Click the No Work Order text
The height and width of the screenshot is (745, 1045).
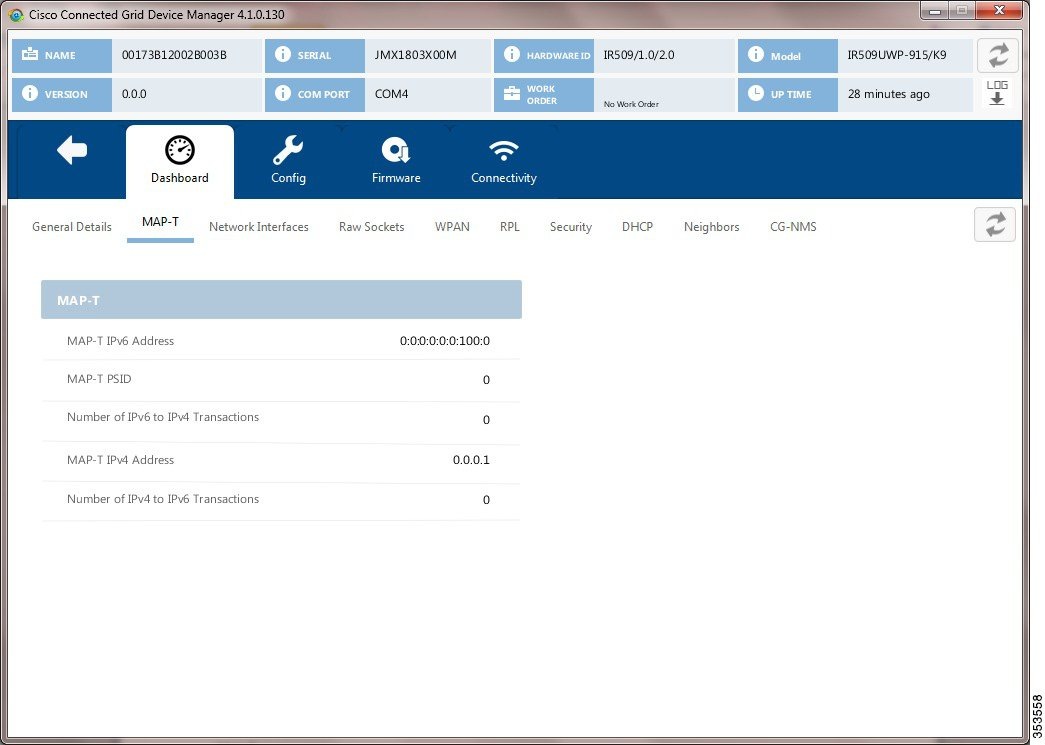tap(631, 104)
